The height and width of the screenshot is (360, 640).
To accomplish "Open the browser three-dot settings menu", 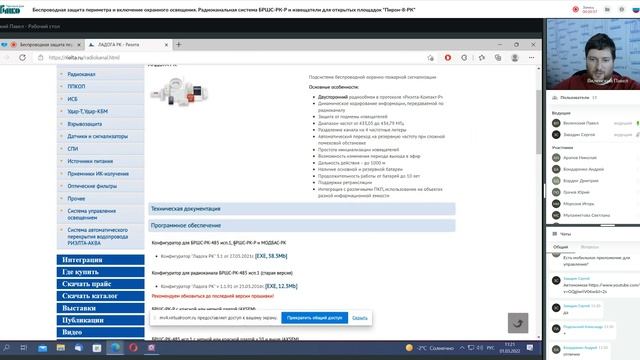I will coord(531,58).
